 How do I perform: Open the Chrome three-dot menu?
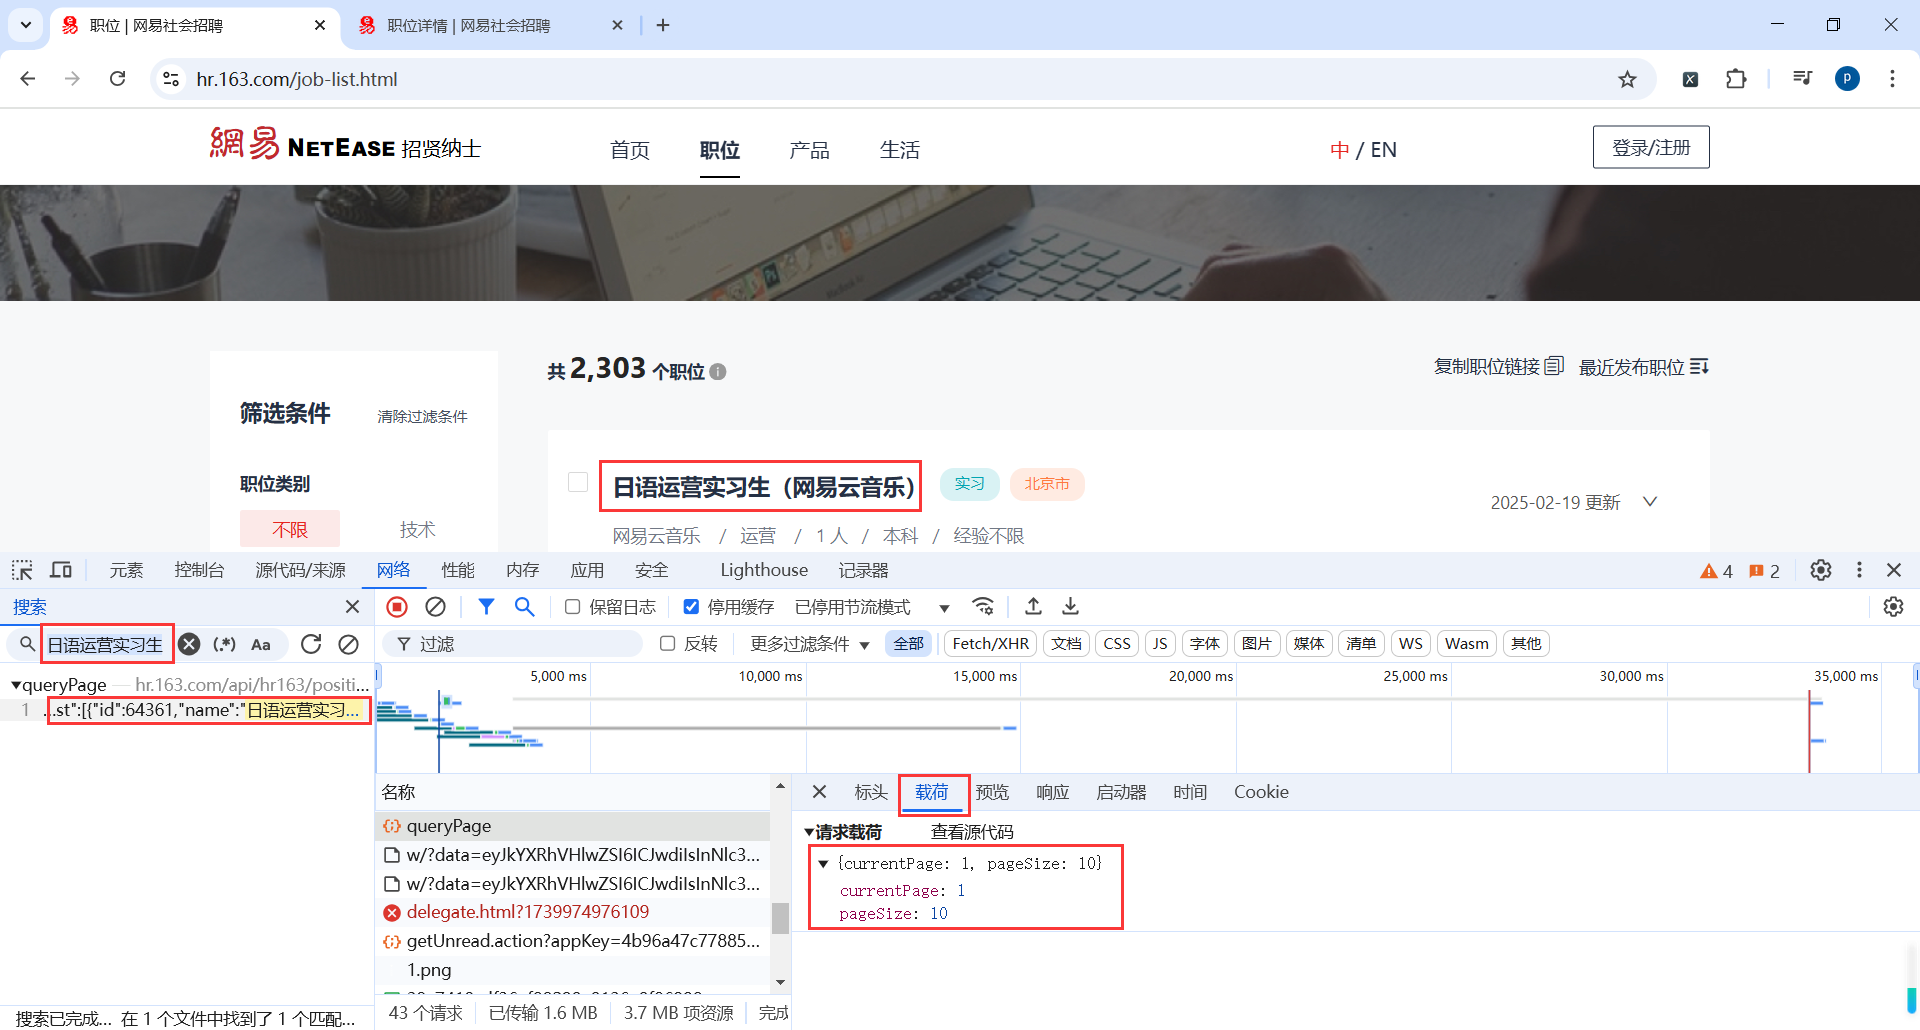[x=1892, y=79]
